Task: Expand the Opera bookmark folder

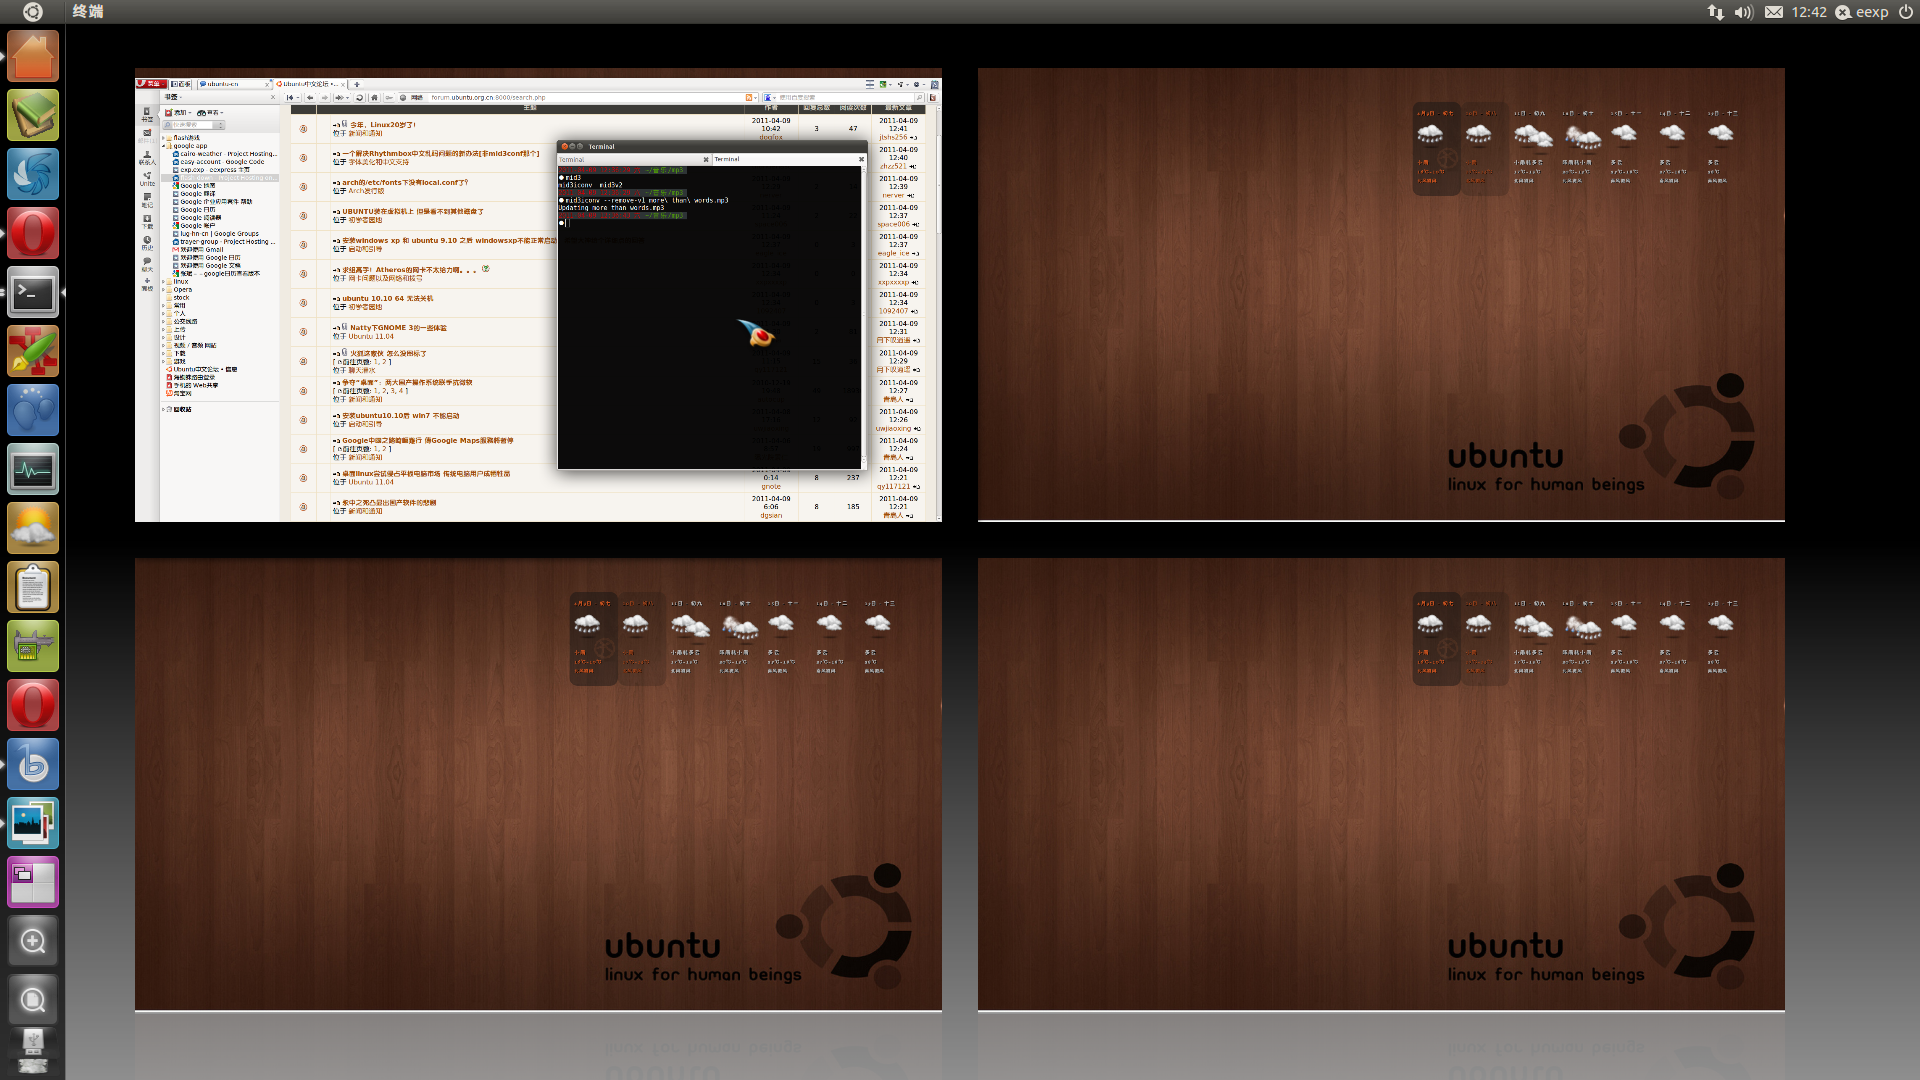Action: 164,290
